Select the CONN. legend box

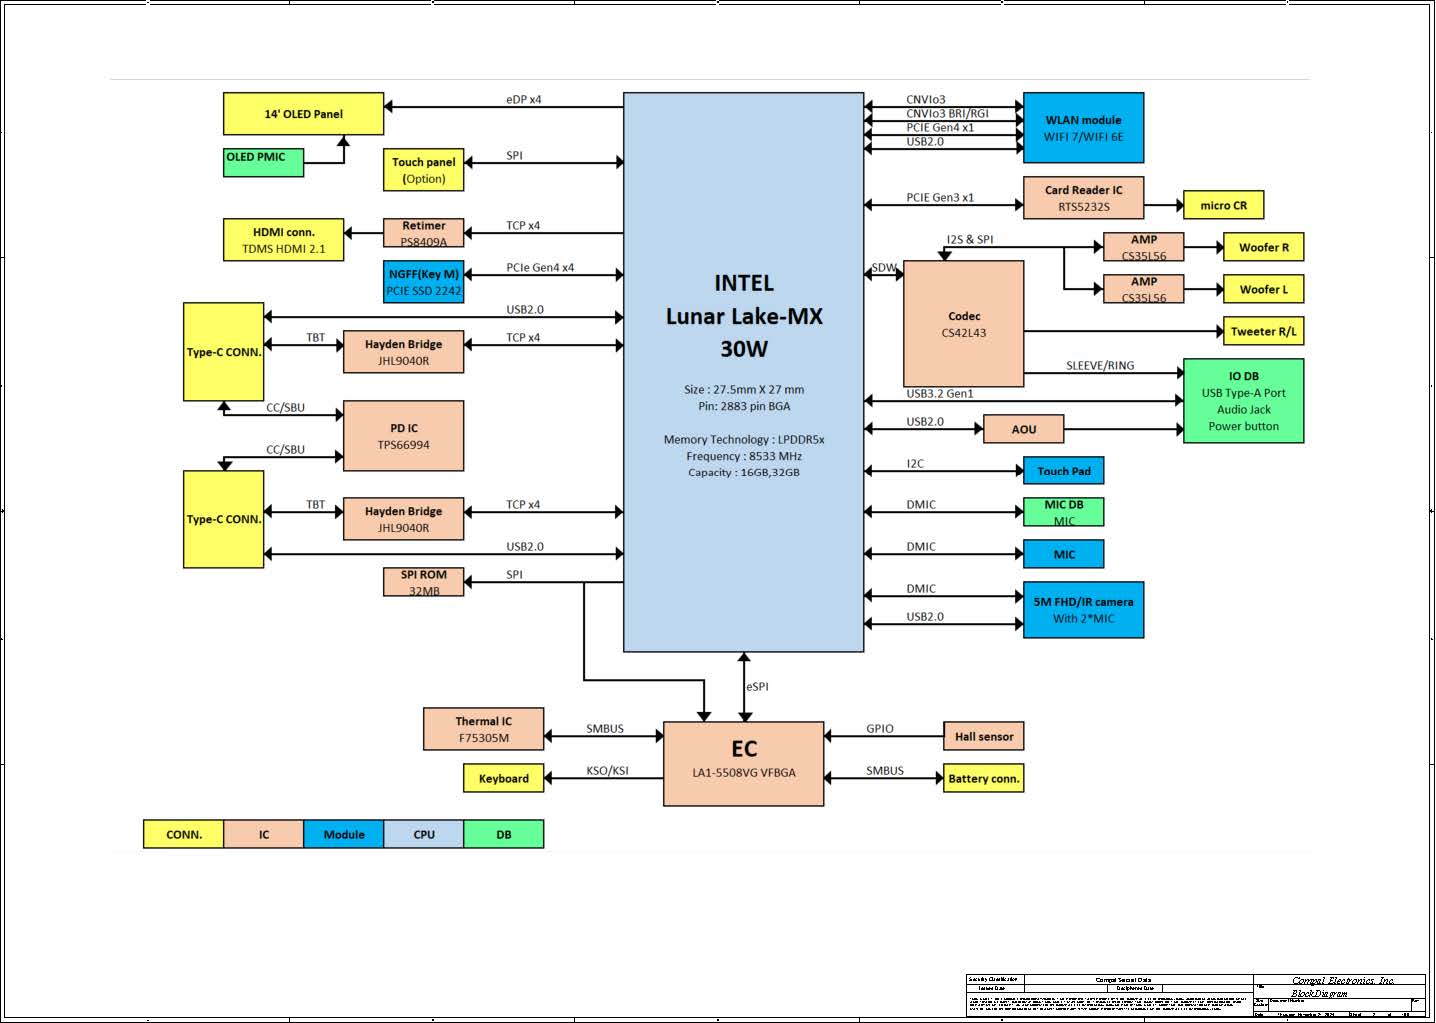tap(183, 834)
